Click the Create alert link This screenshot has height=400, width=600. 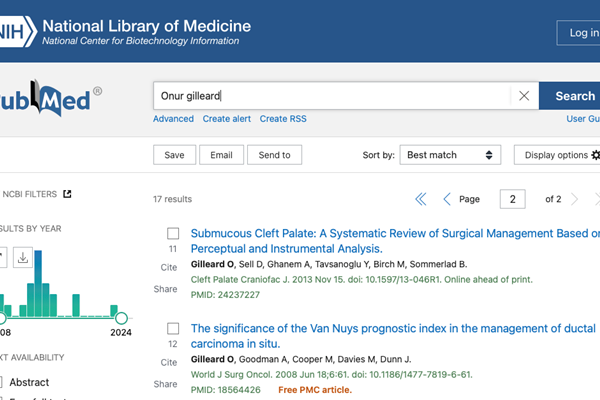[x=227, y=119]
